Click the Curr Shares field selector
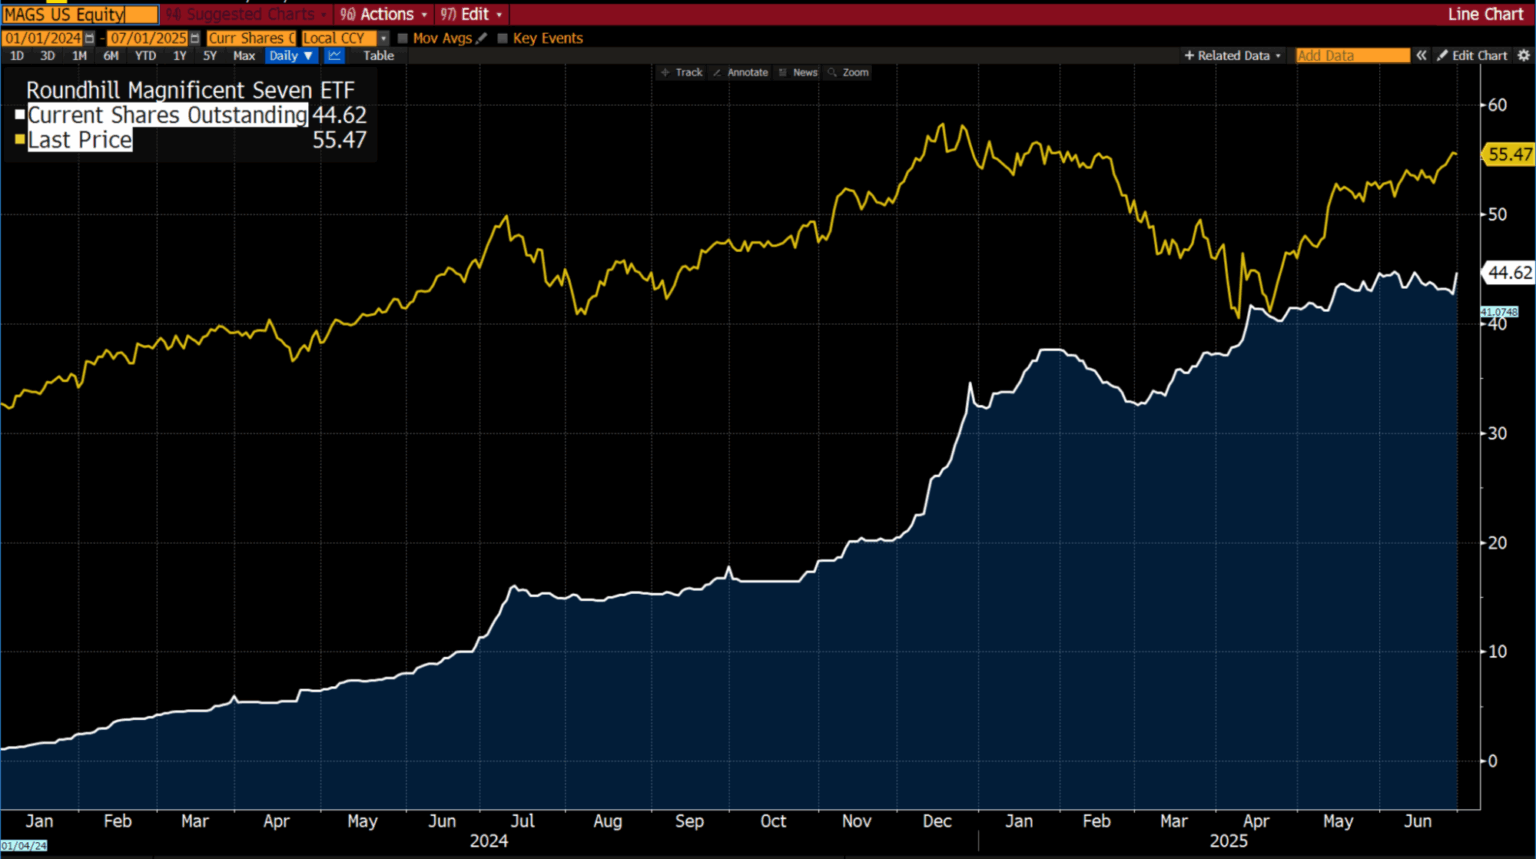1536x859 pixels. coord(252,38)
